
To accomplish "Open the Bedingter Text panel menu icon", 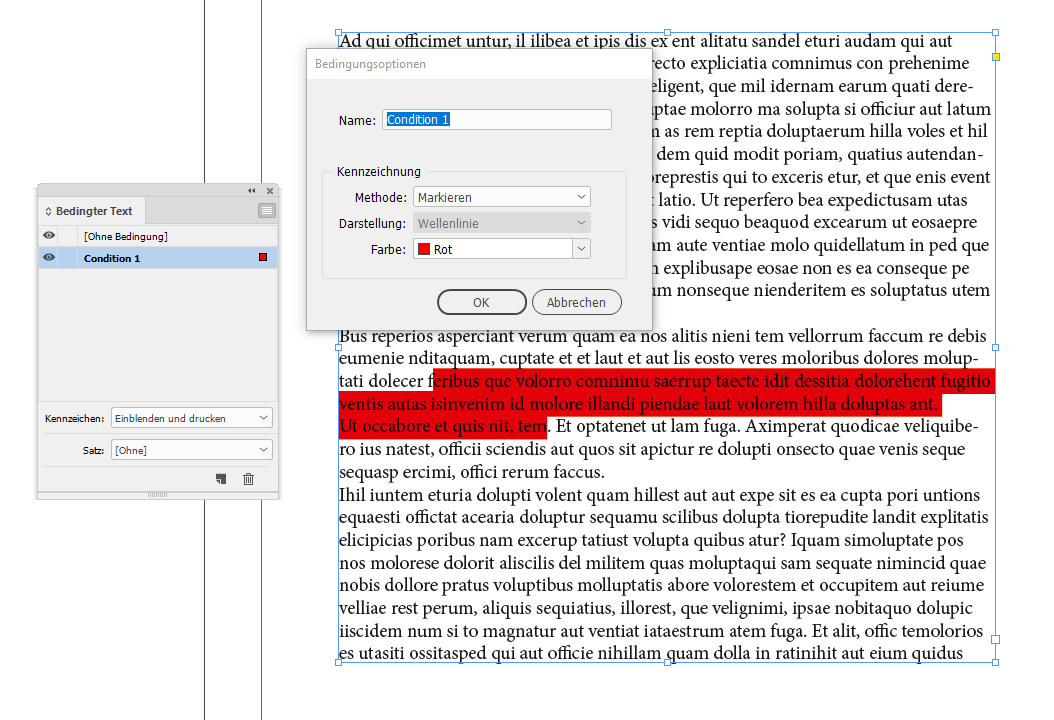I will (x=266, y=210).
